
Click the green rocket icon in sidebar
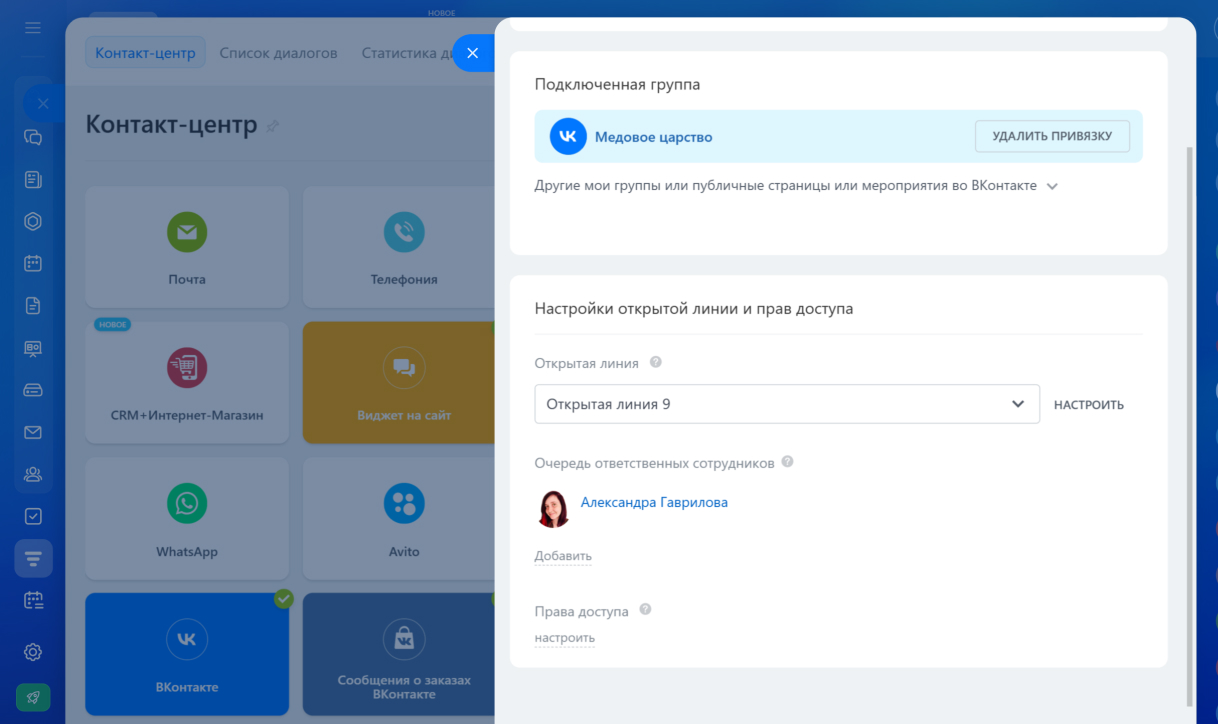coord(33,697)
